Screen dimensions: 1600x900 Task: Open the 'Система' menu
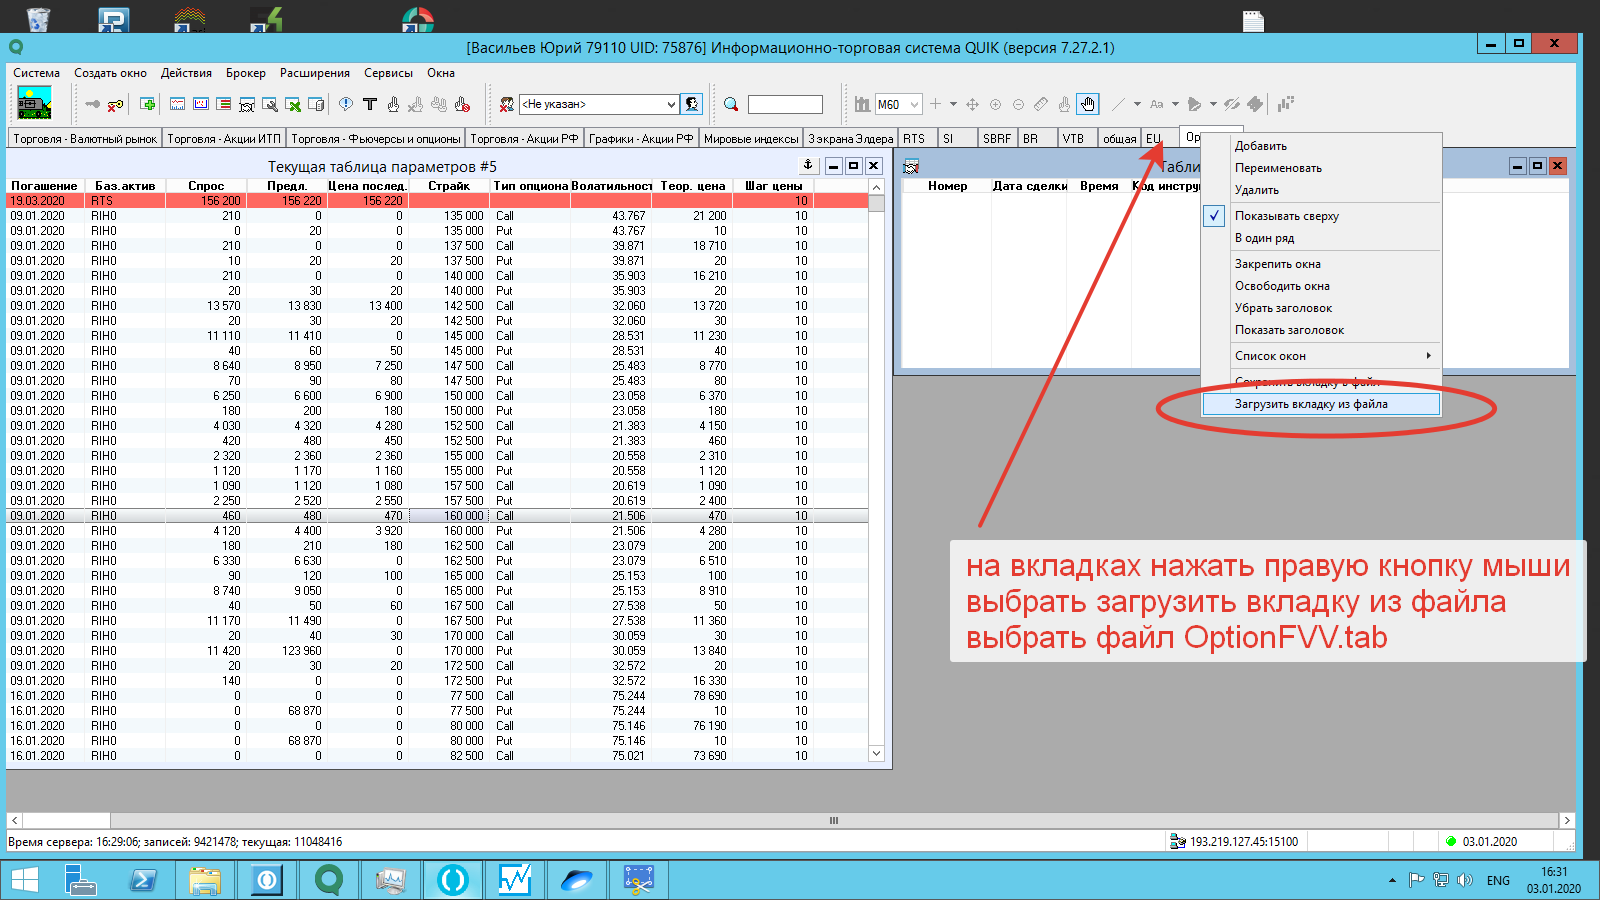click(x=37, y=73)
